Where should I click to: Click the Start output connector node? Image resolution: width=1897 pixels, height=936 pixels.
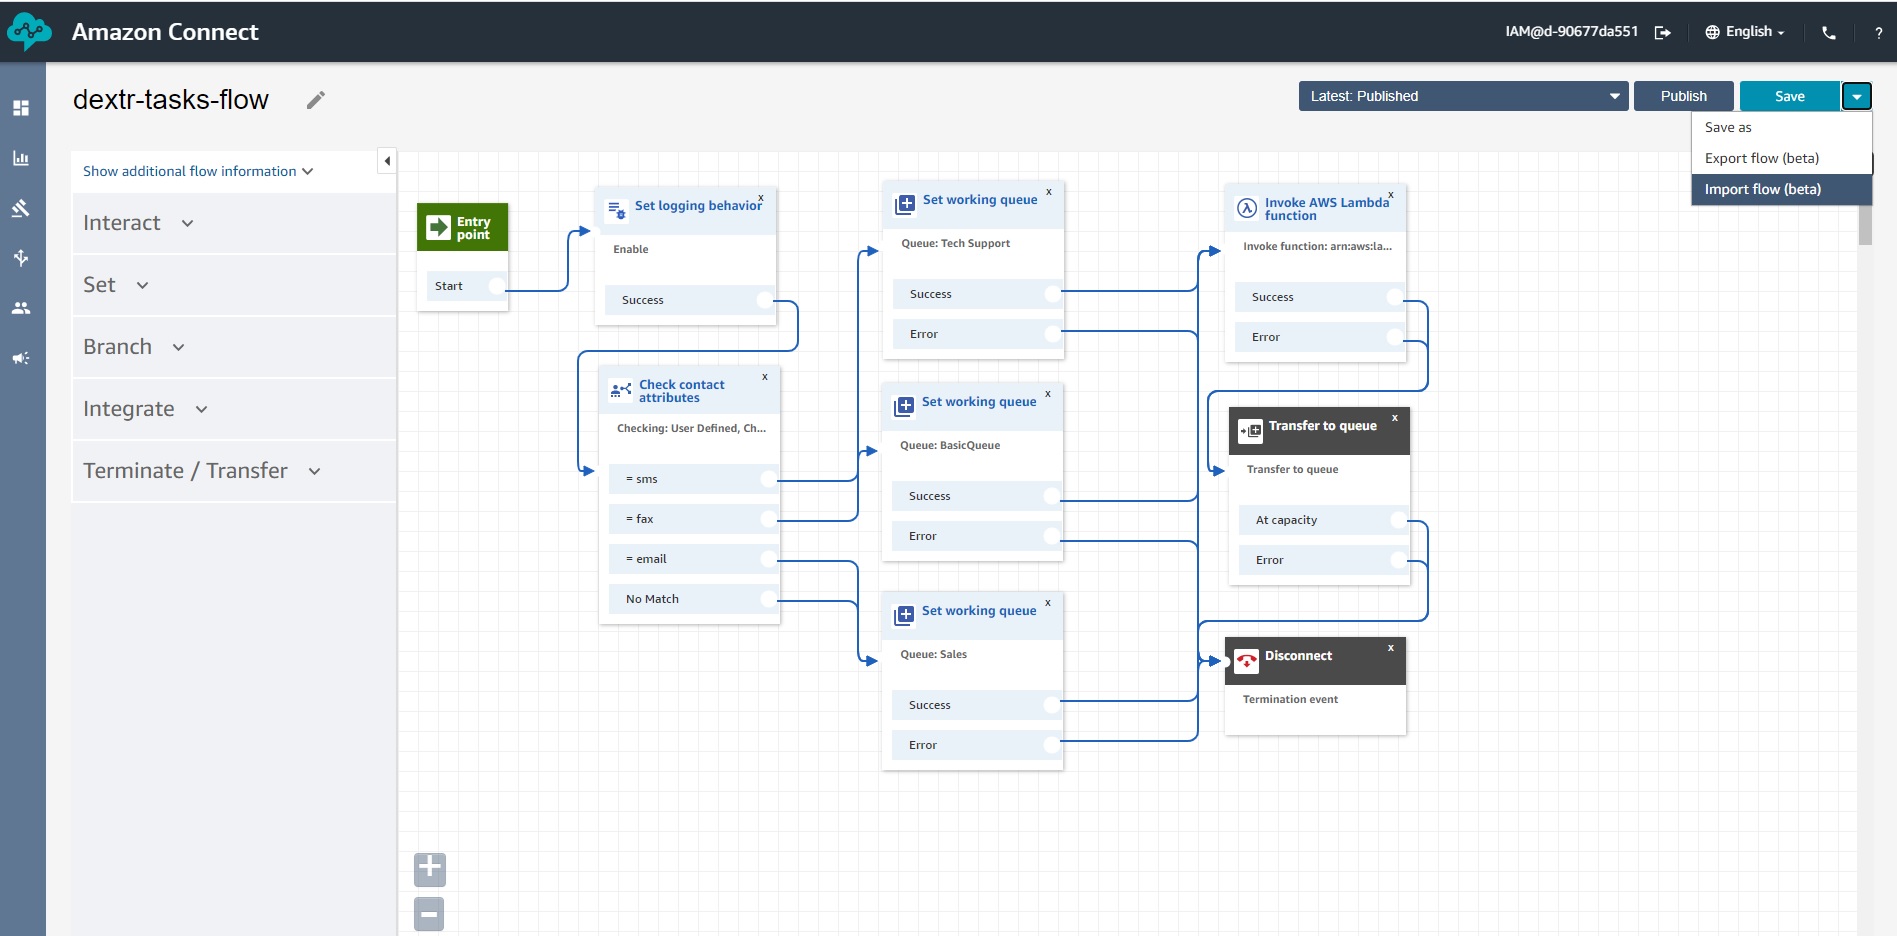click(x=496, y=286)
